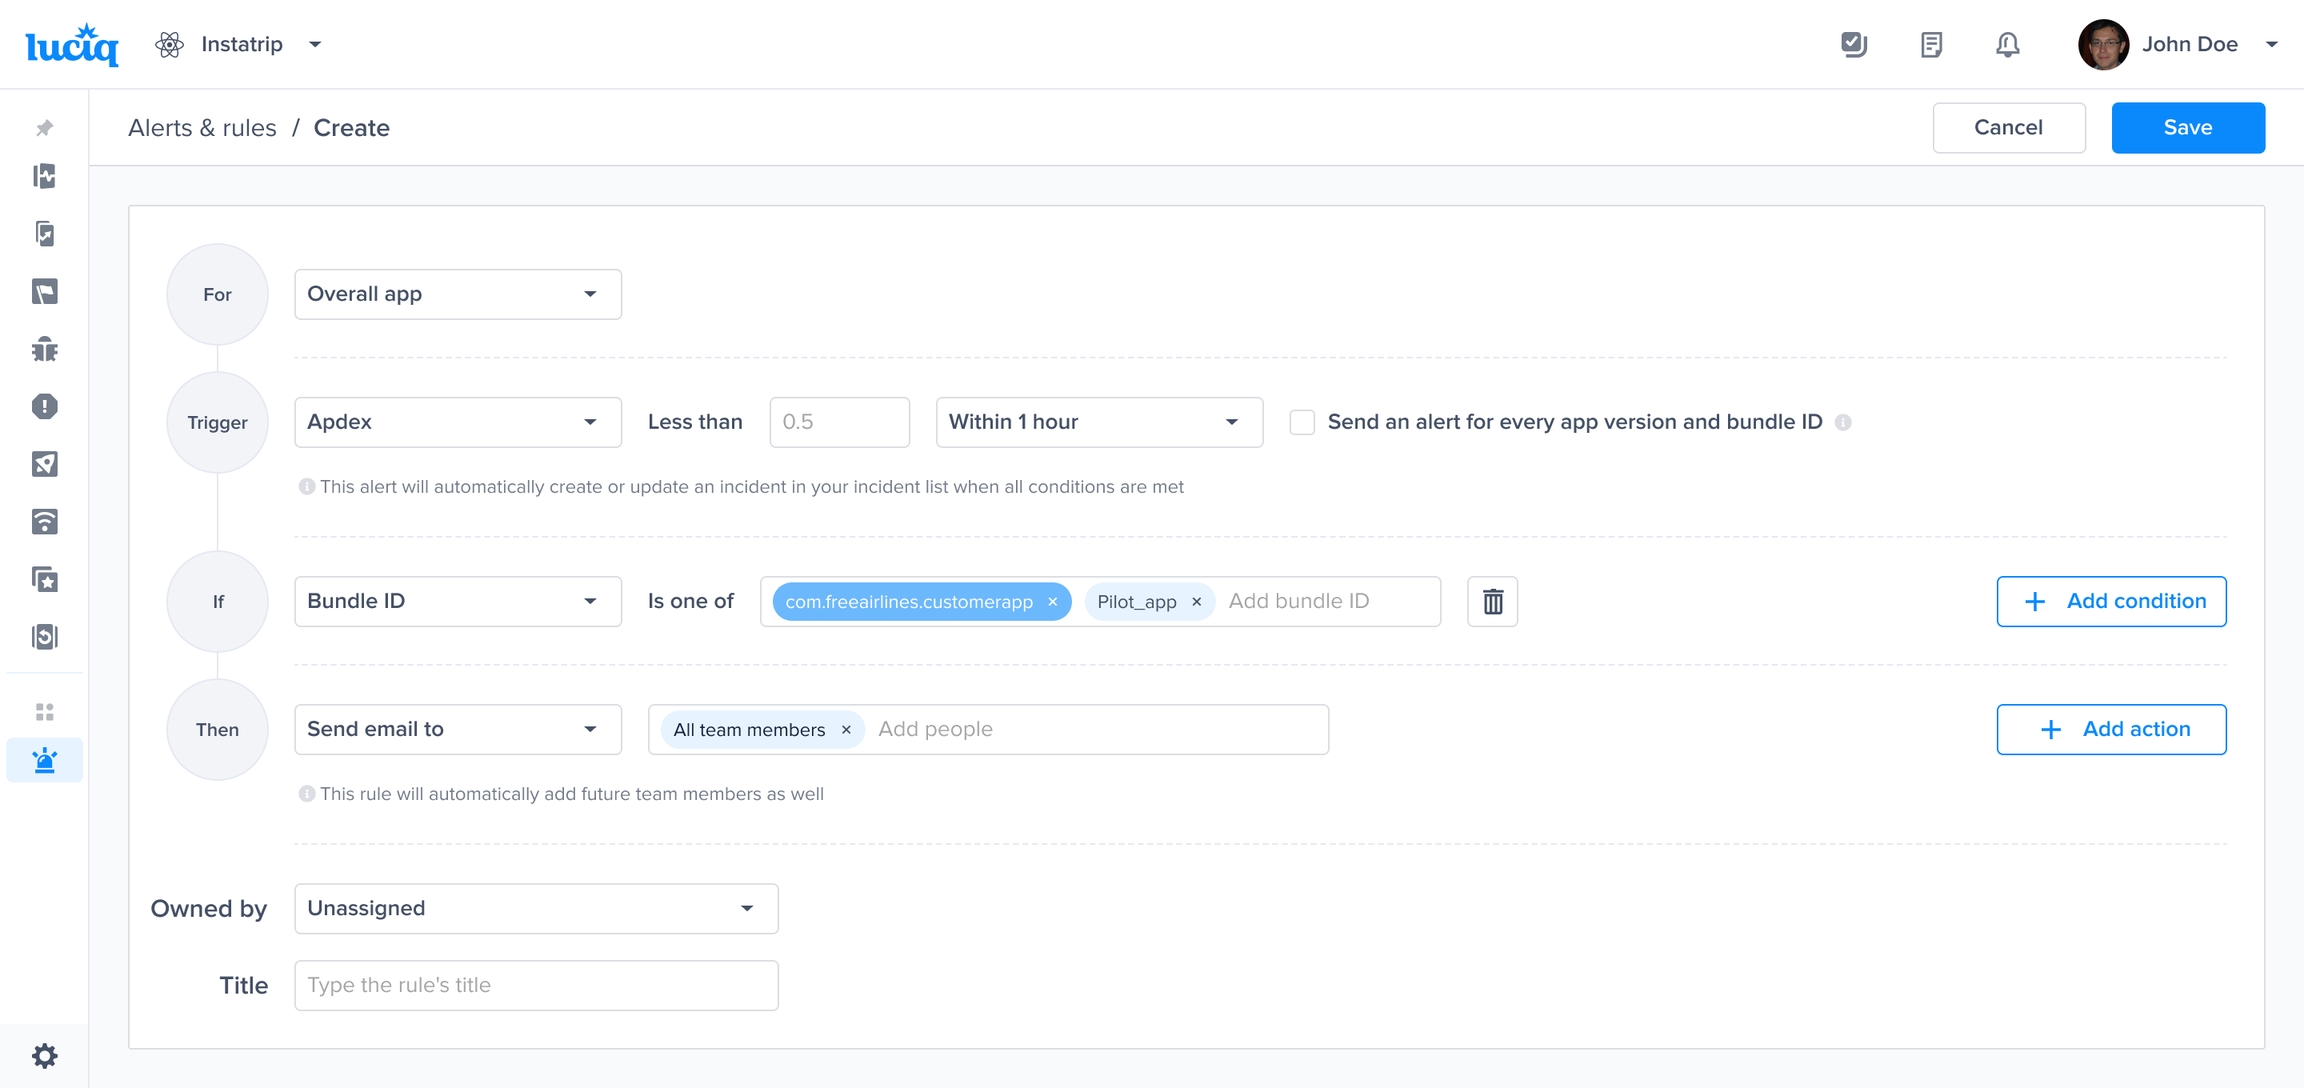Expand the Apdex trigger dropdown

click(457, 422)
